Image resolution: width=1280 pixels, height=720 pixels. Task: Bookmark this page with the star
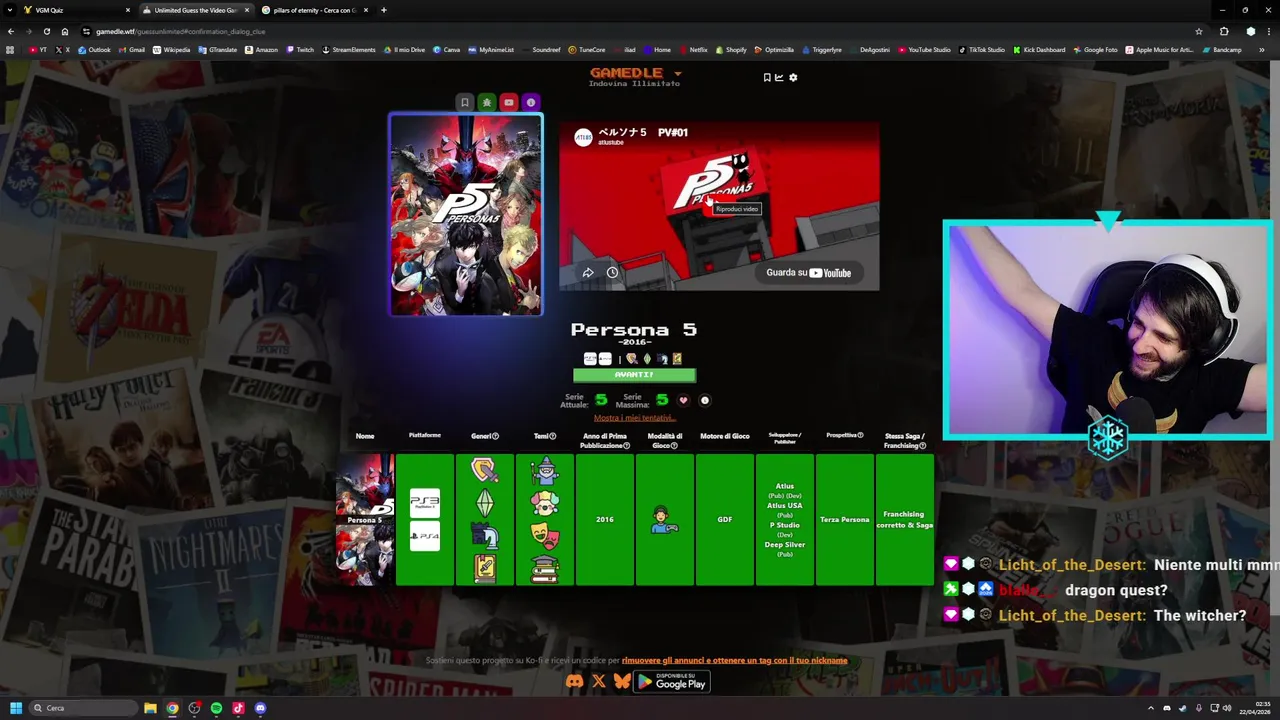1199,31
